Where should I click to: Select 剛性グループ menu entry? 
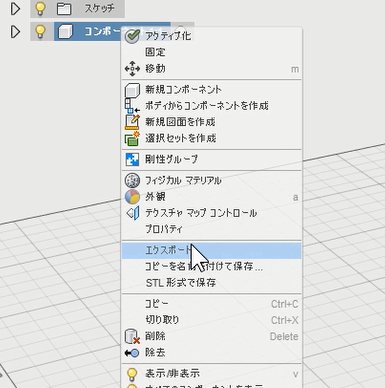[212, 160]
